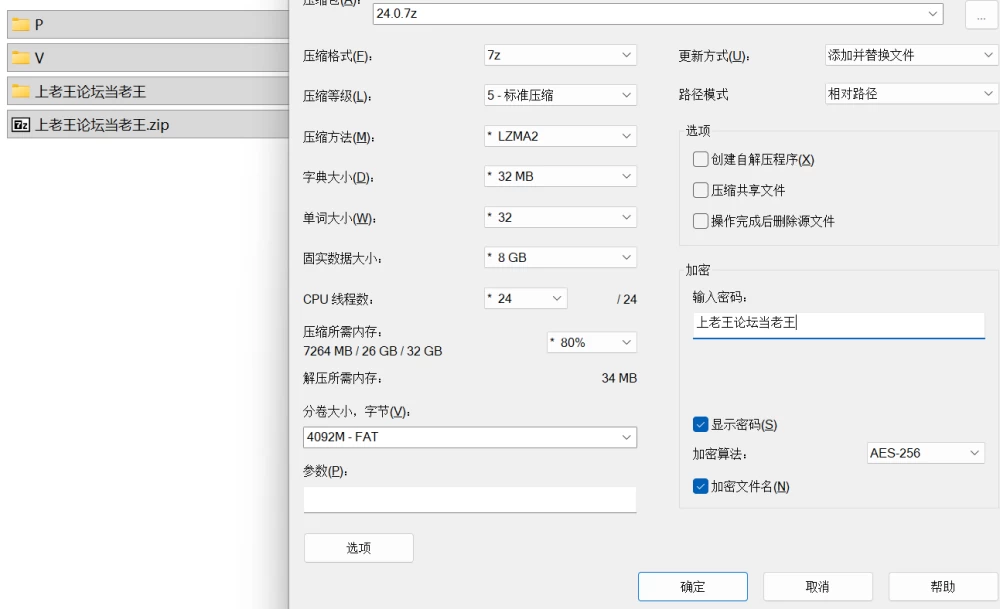
Task: Open the 单词大小 dropdown
Action: click(x=560, y=217)
